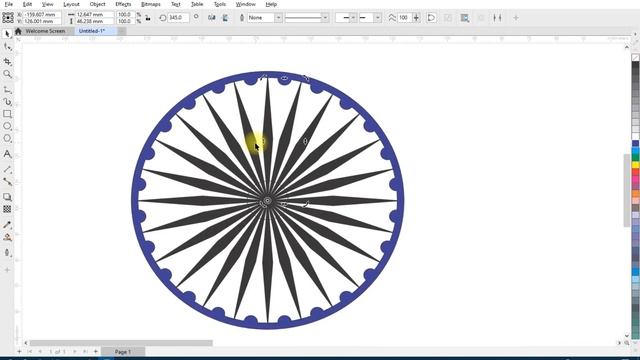Click the X position field
This screenshot has height=360, width=640.
(x=42, y=14)
